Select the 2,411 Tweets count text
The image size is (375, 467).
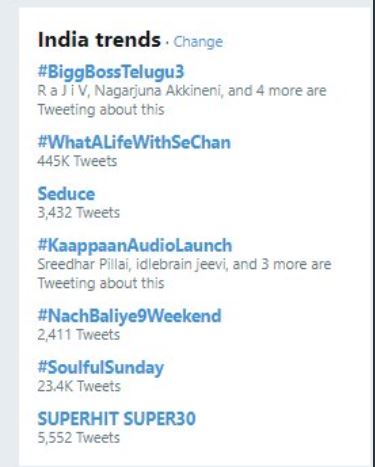[79, 335]
